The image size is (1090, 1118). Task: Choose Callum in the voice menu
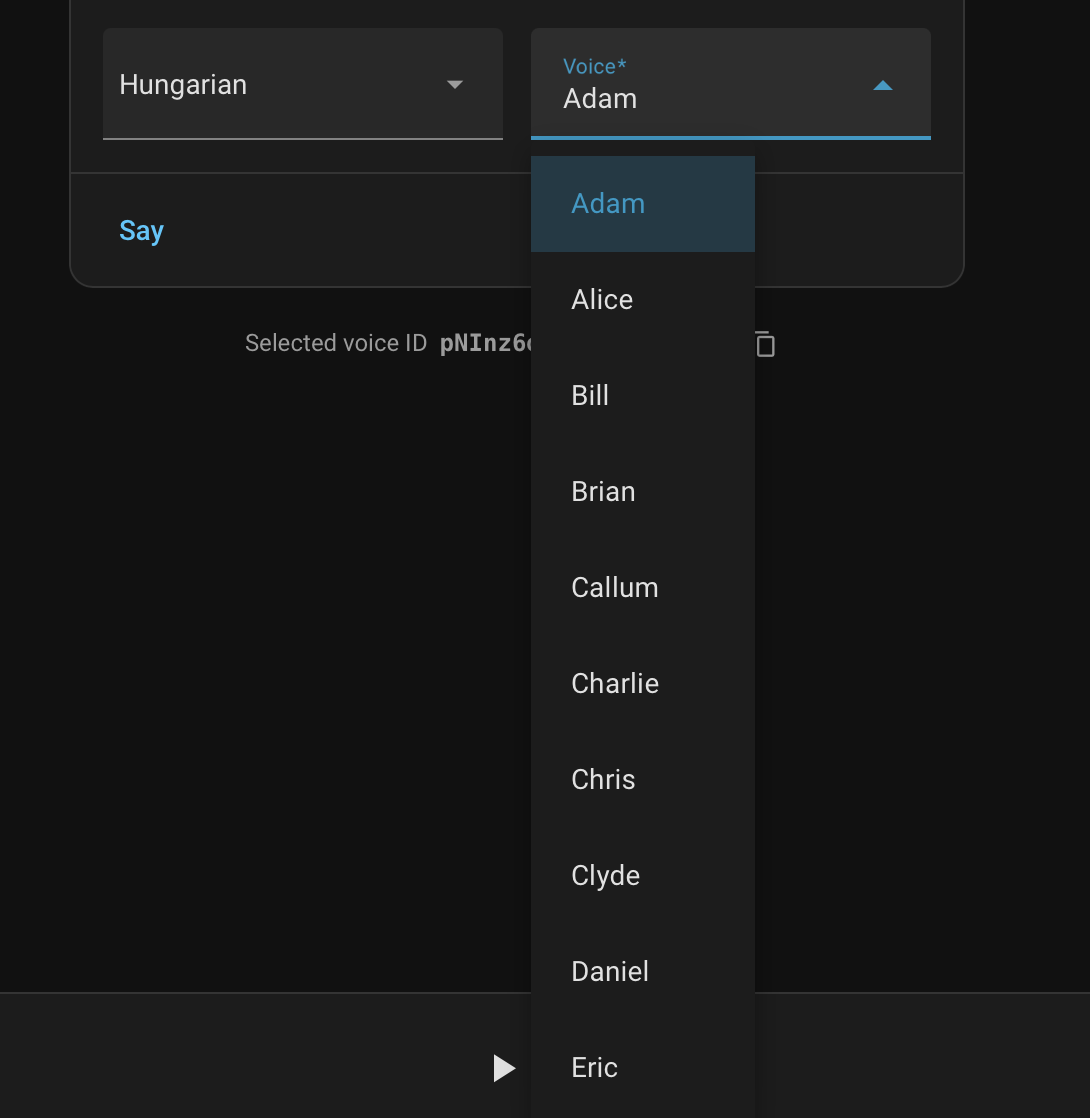(x=614, y=588)
